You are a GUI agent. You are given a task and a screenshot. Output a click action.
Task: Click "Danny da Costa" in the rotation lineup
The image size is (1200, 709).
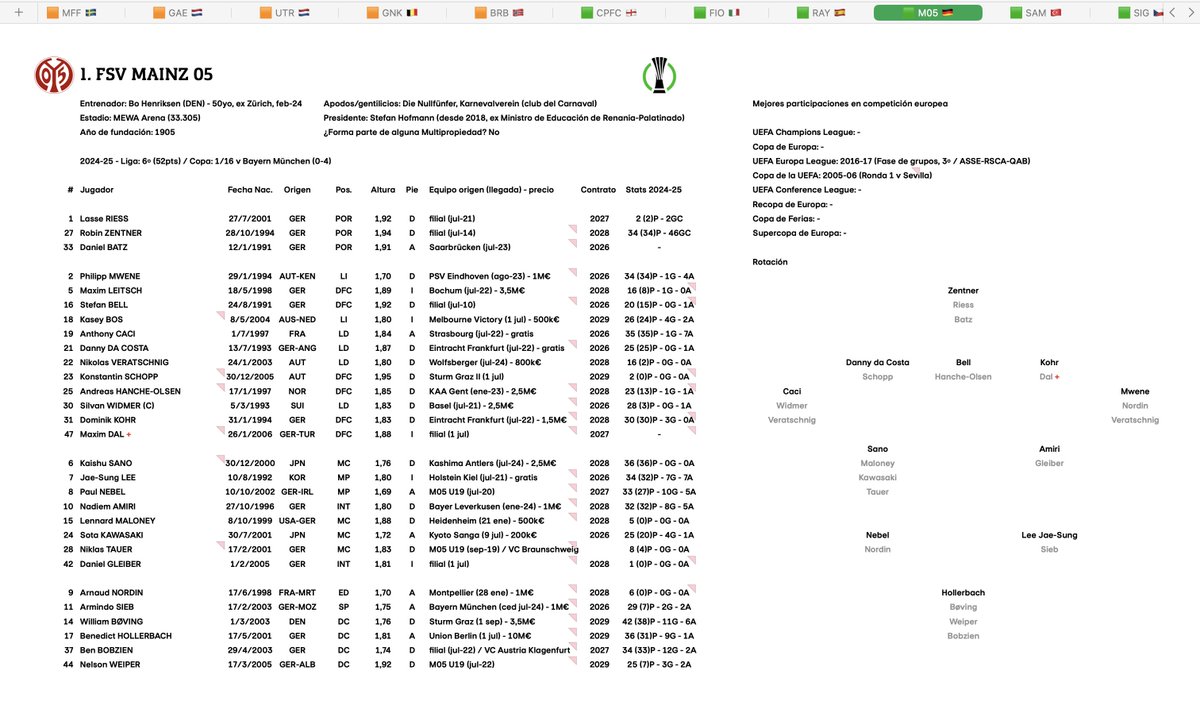pos(877,363)
